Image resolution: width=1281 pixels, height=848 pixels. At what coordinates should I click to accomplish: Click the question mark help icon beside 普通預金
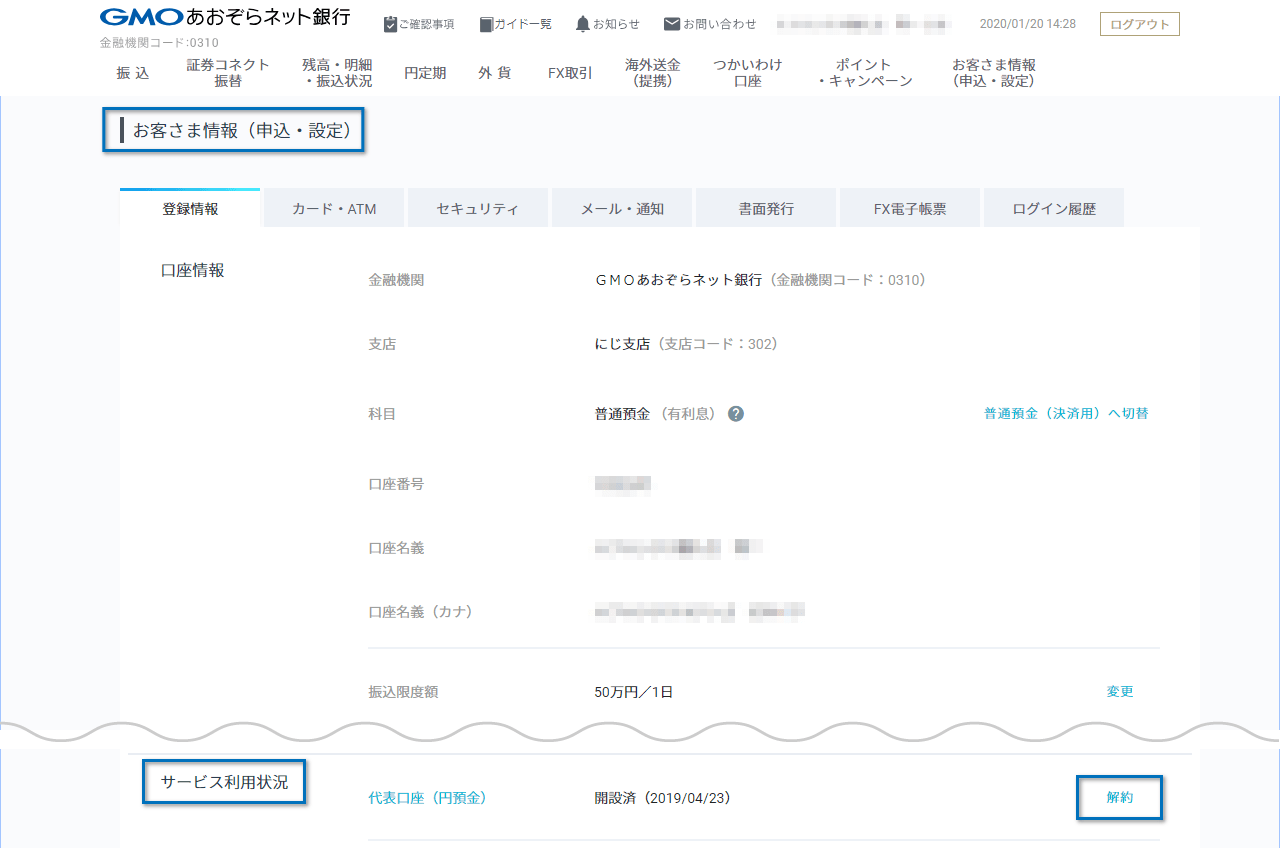click(x=736, y=414)
